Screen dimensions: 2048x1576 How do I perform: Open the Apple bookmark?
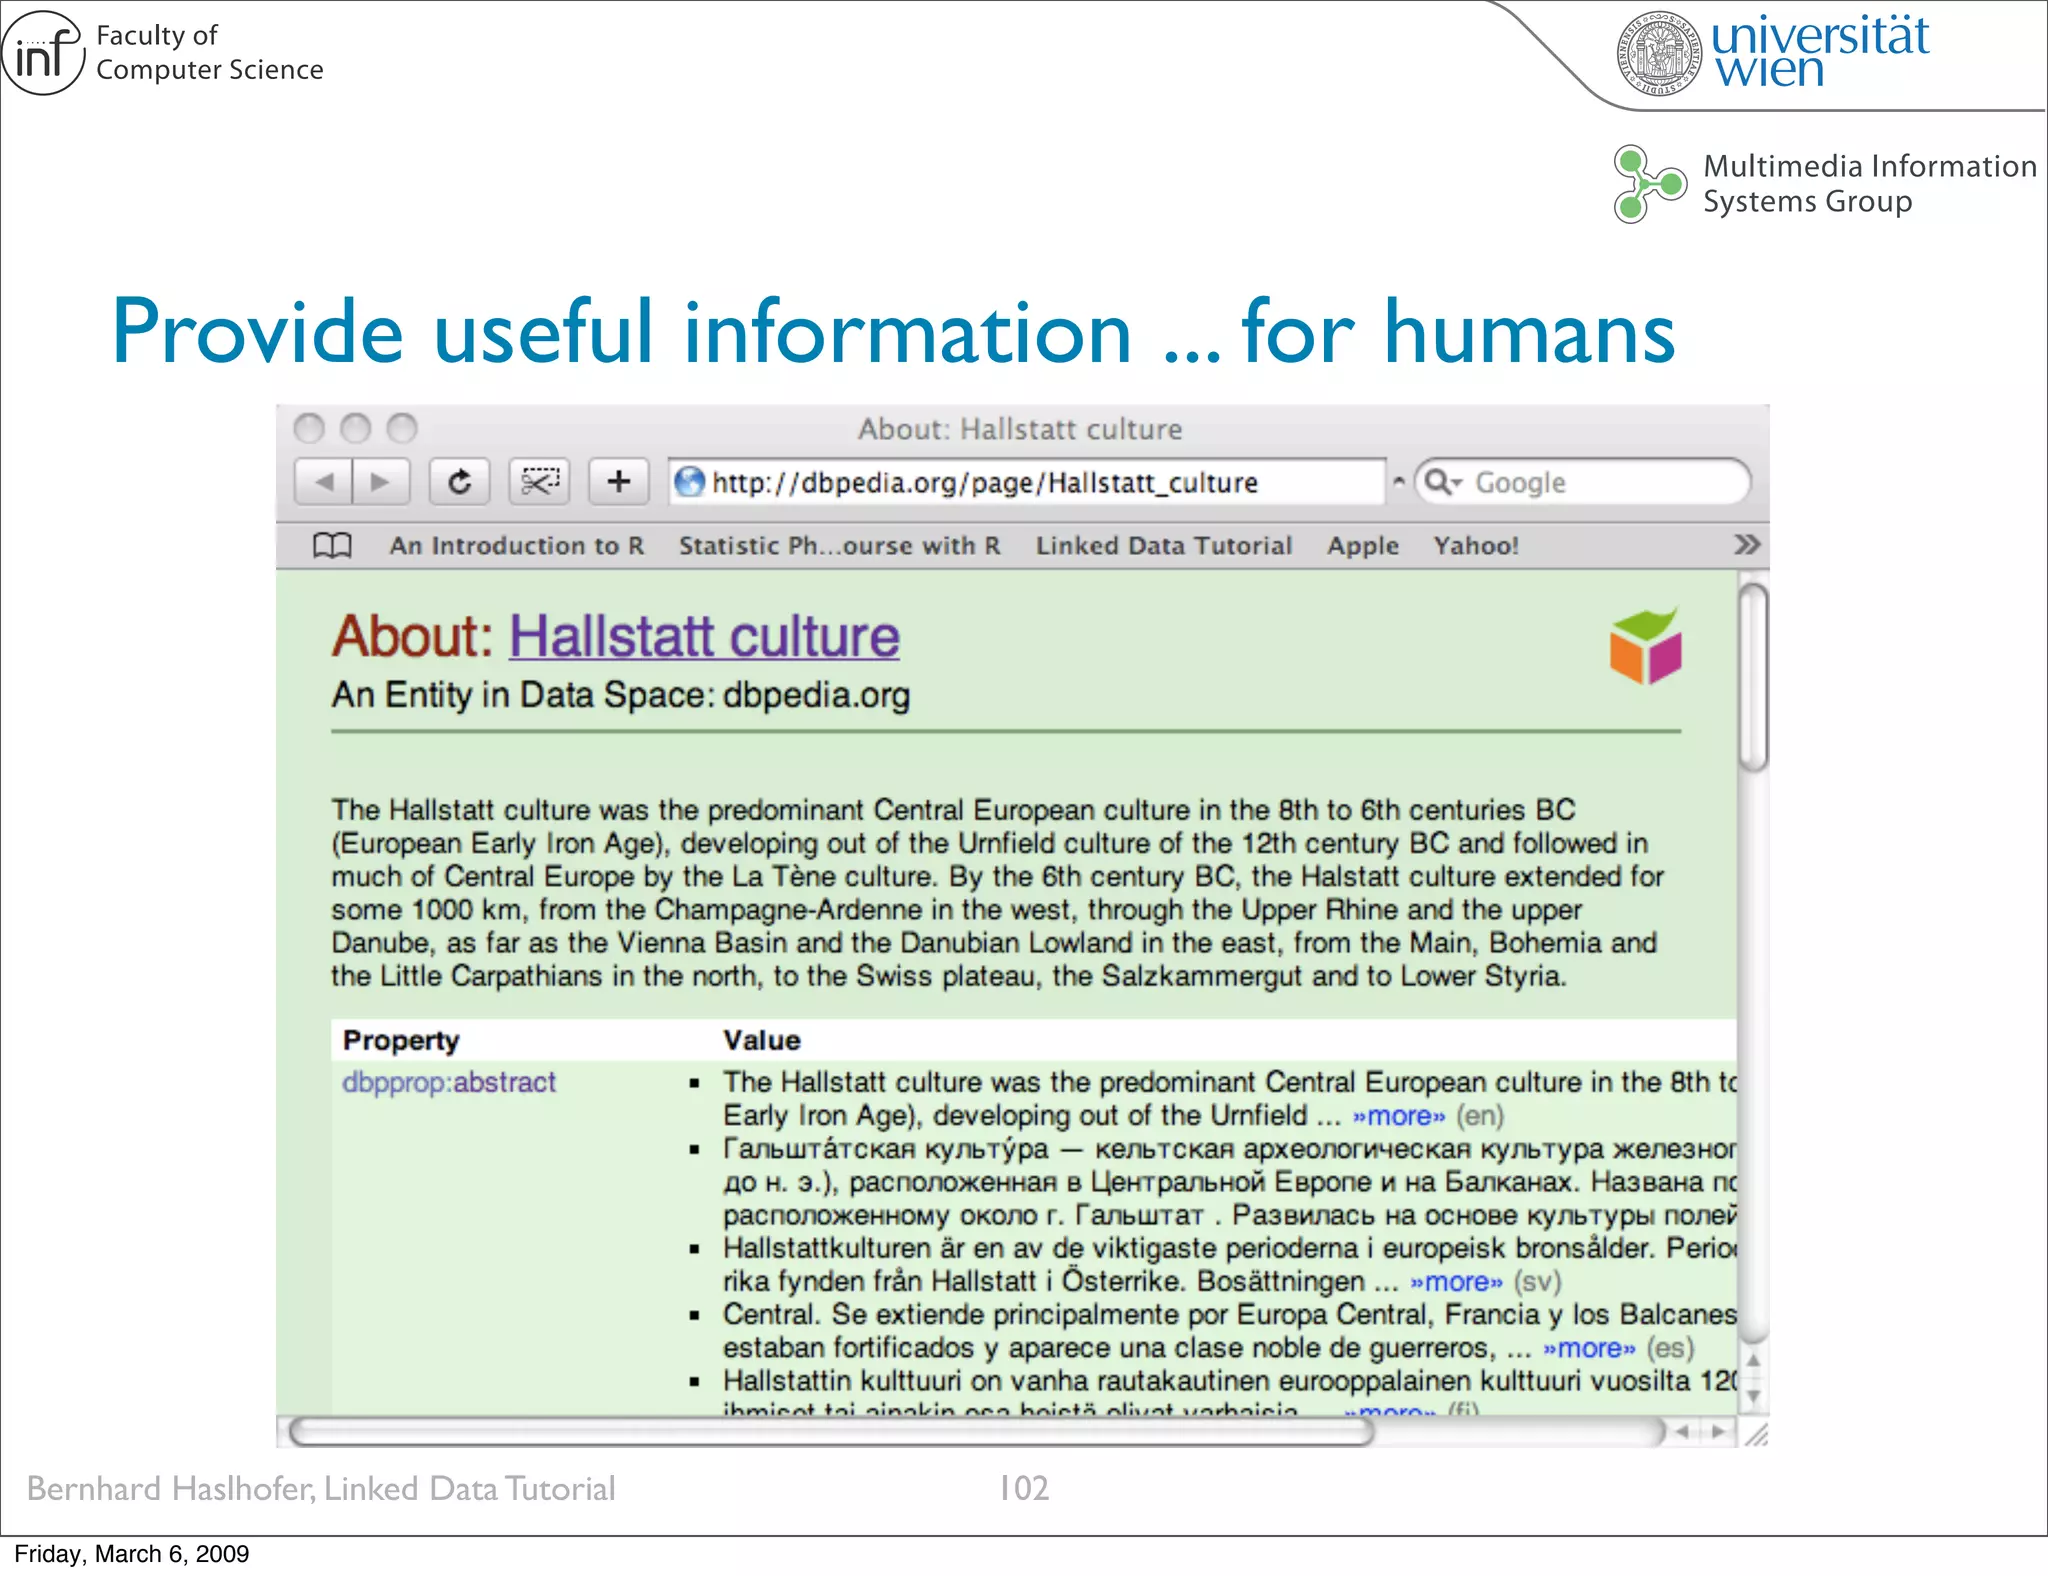(x=1363, y=546)
